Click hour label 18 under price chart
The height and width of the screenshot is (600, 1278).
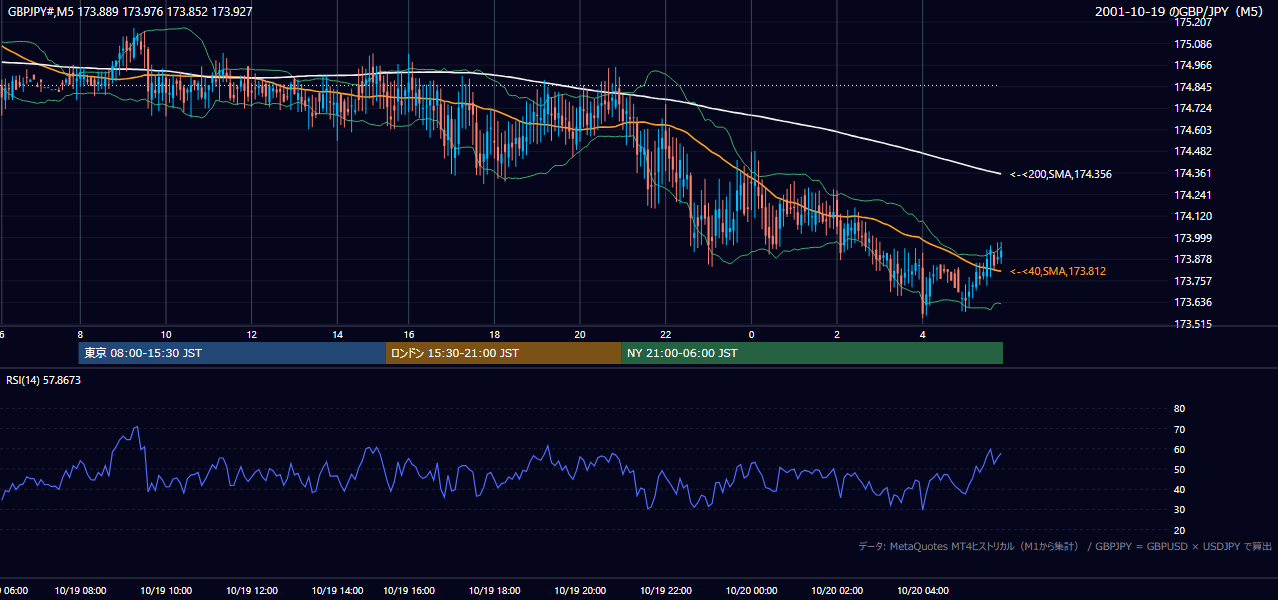(494, 334)
